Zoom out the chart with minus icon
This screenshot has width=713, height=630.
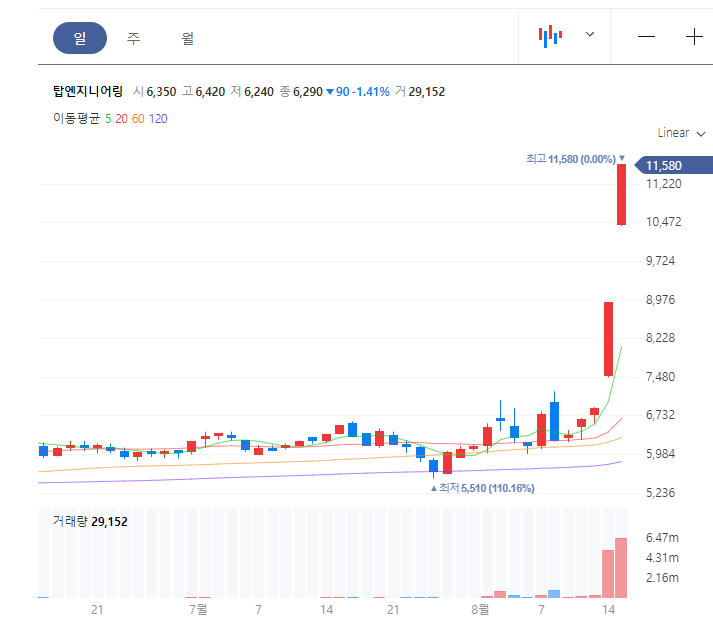(646, 36)
